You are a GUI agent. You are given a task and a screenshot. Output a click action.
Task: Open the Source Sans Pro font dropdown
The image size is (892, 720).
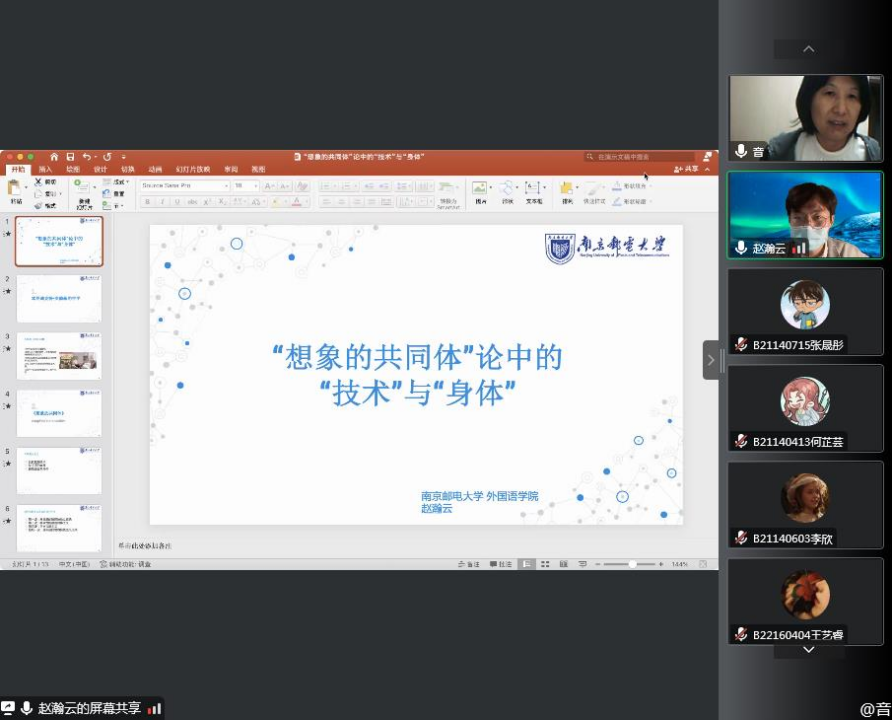[185, 185]
